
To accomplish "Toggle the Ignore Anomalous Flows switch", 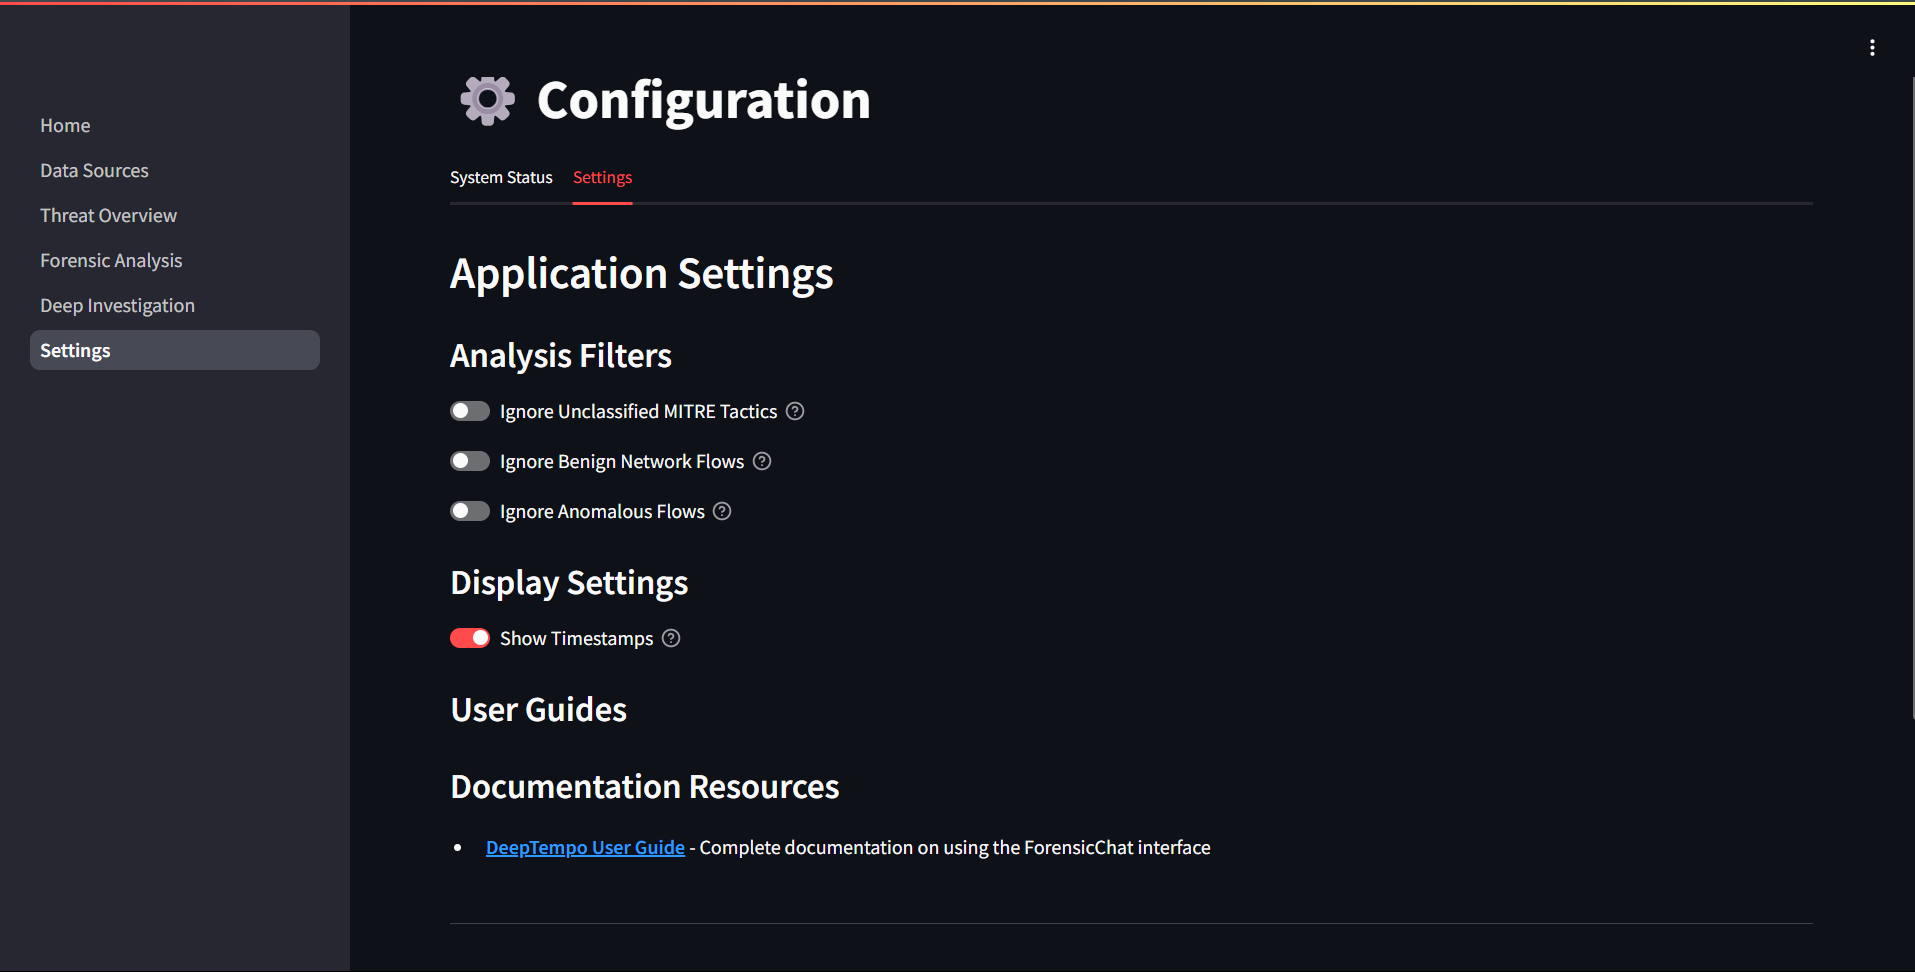I will point(470,511).
